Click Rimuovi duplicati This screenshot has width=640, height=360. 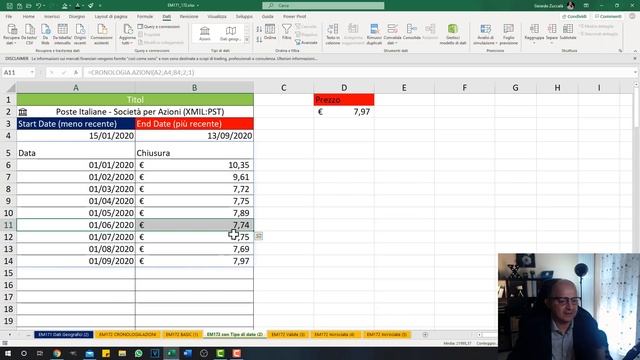tap(374, 34)
